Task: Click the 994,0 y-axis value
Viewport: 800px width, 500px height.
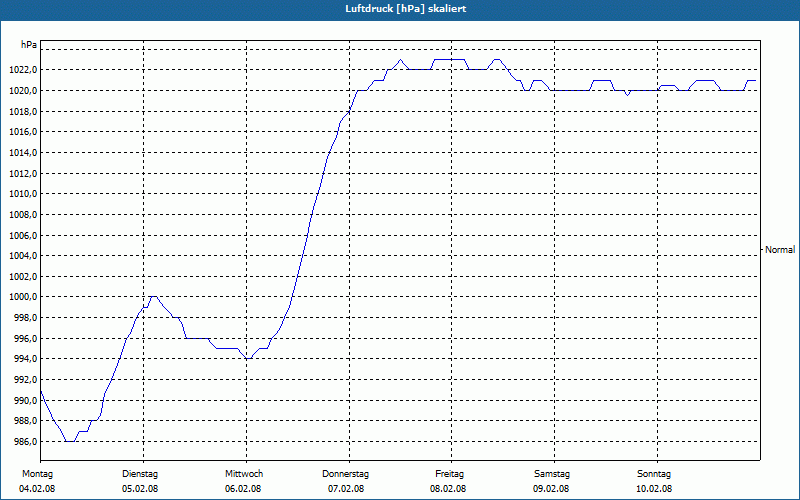Action: [x=25, y=359]
